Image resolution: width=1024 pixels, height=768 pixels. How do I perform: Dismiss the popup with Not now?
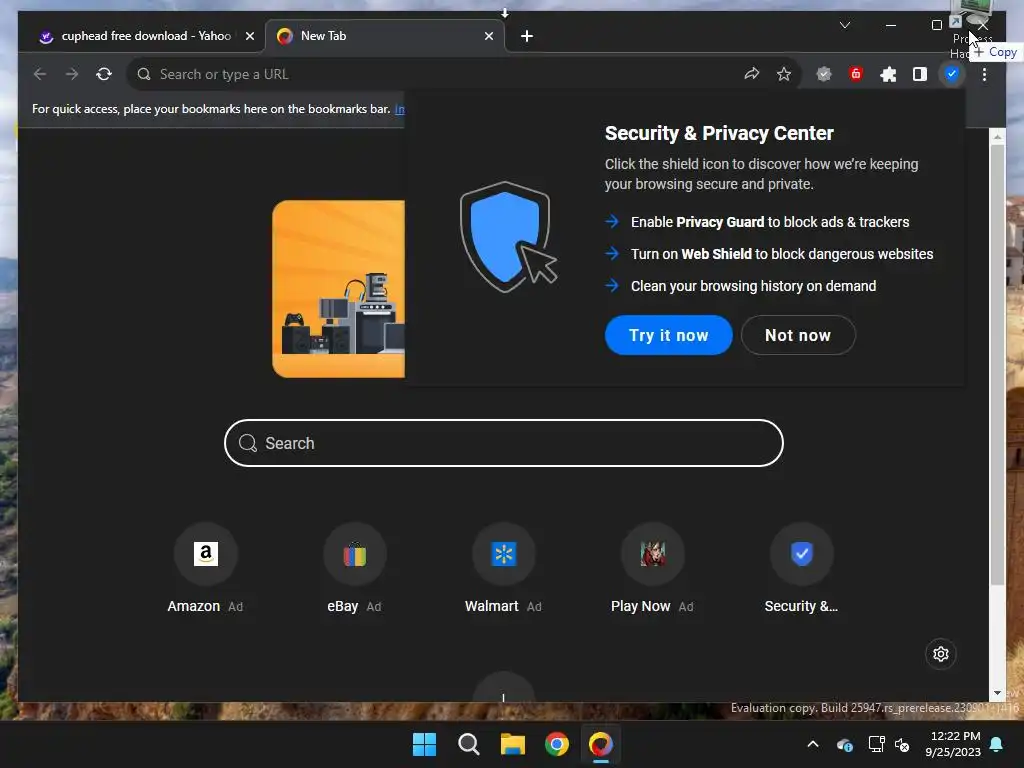(x=798, y=335)
